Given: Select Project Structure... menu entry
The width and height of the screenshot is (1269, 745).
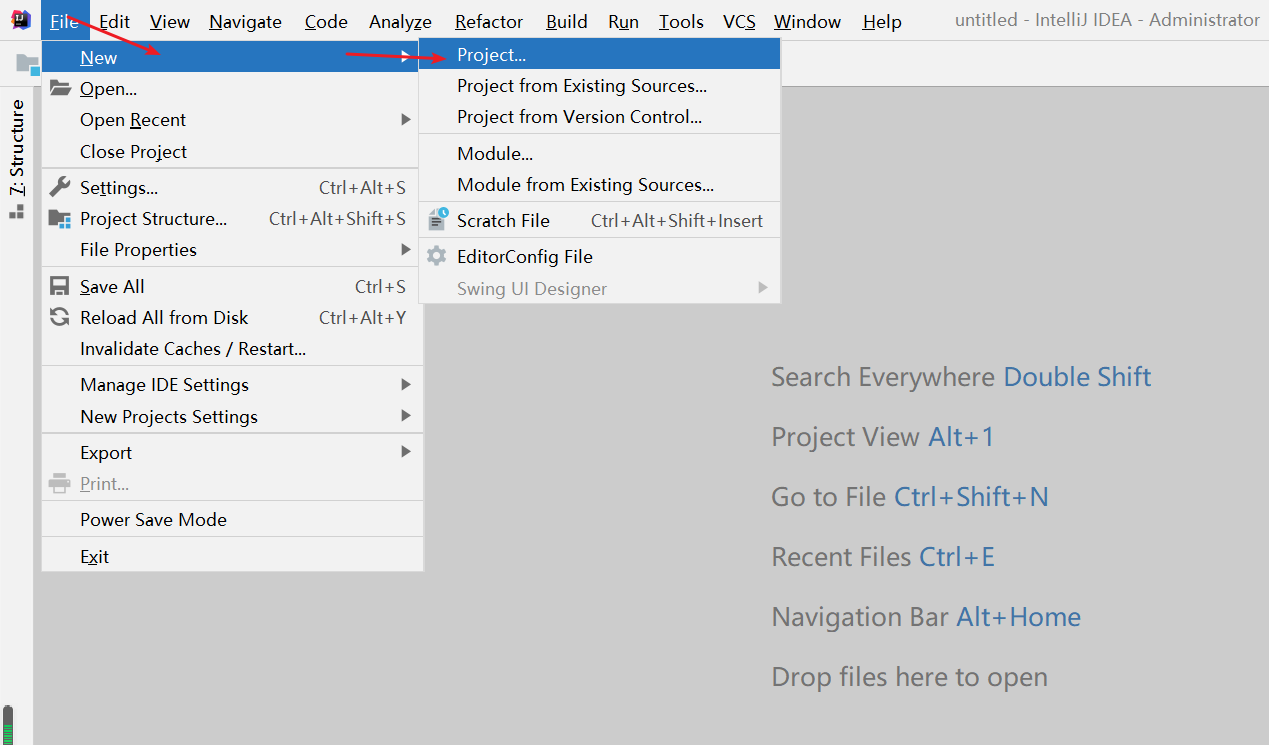Looking at the screenshot, I should point(231,218).
